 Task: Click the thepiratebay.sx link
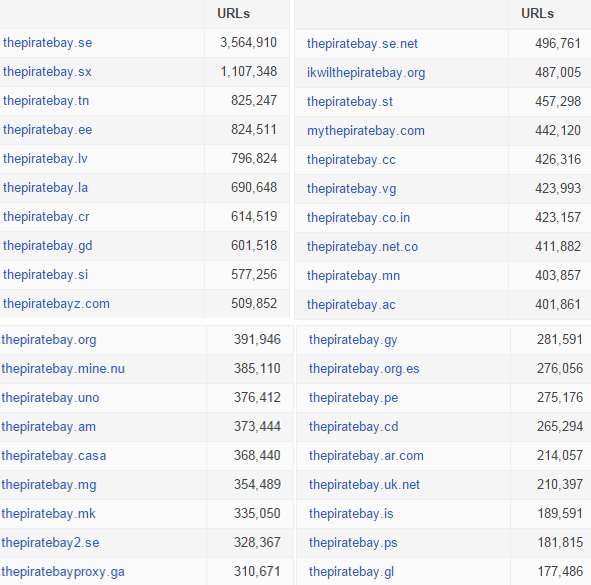(47, 72)
